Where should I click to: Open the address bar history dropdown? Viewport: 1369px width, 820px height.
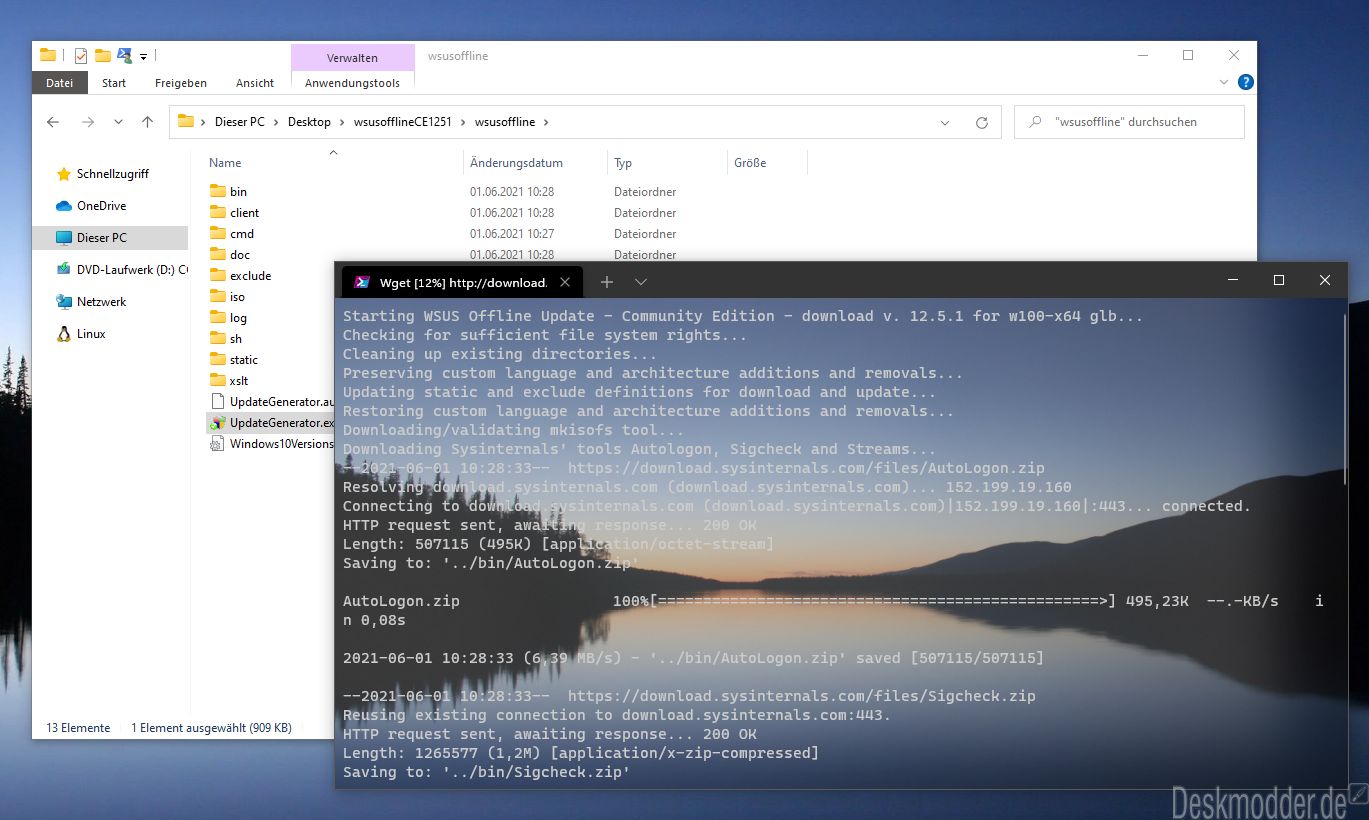click(x=945, y=122)
